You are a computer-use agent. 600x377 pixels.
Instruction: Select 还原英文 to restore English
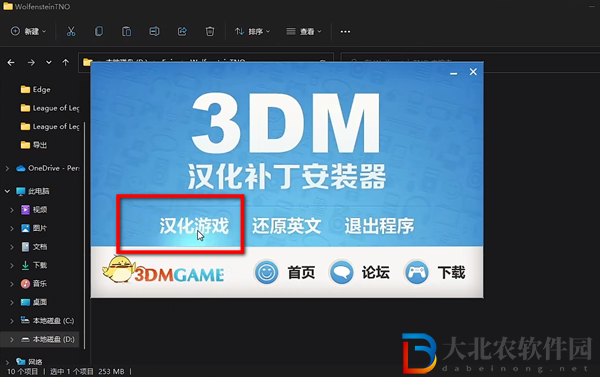click(286, 225)
